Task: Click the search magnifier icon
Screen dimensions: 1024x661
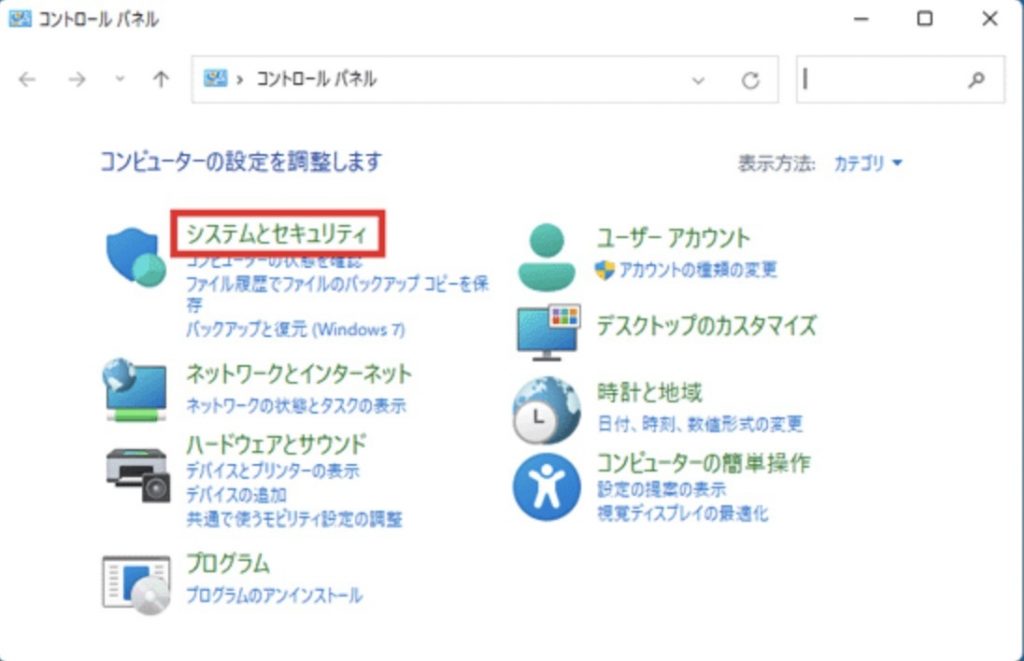Action: coord(976,80)
